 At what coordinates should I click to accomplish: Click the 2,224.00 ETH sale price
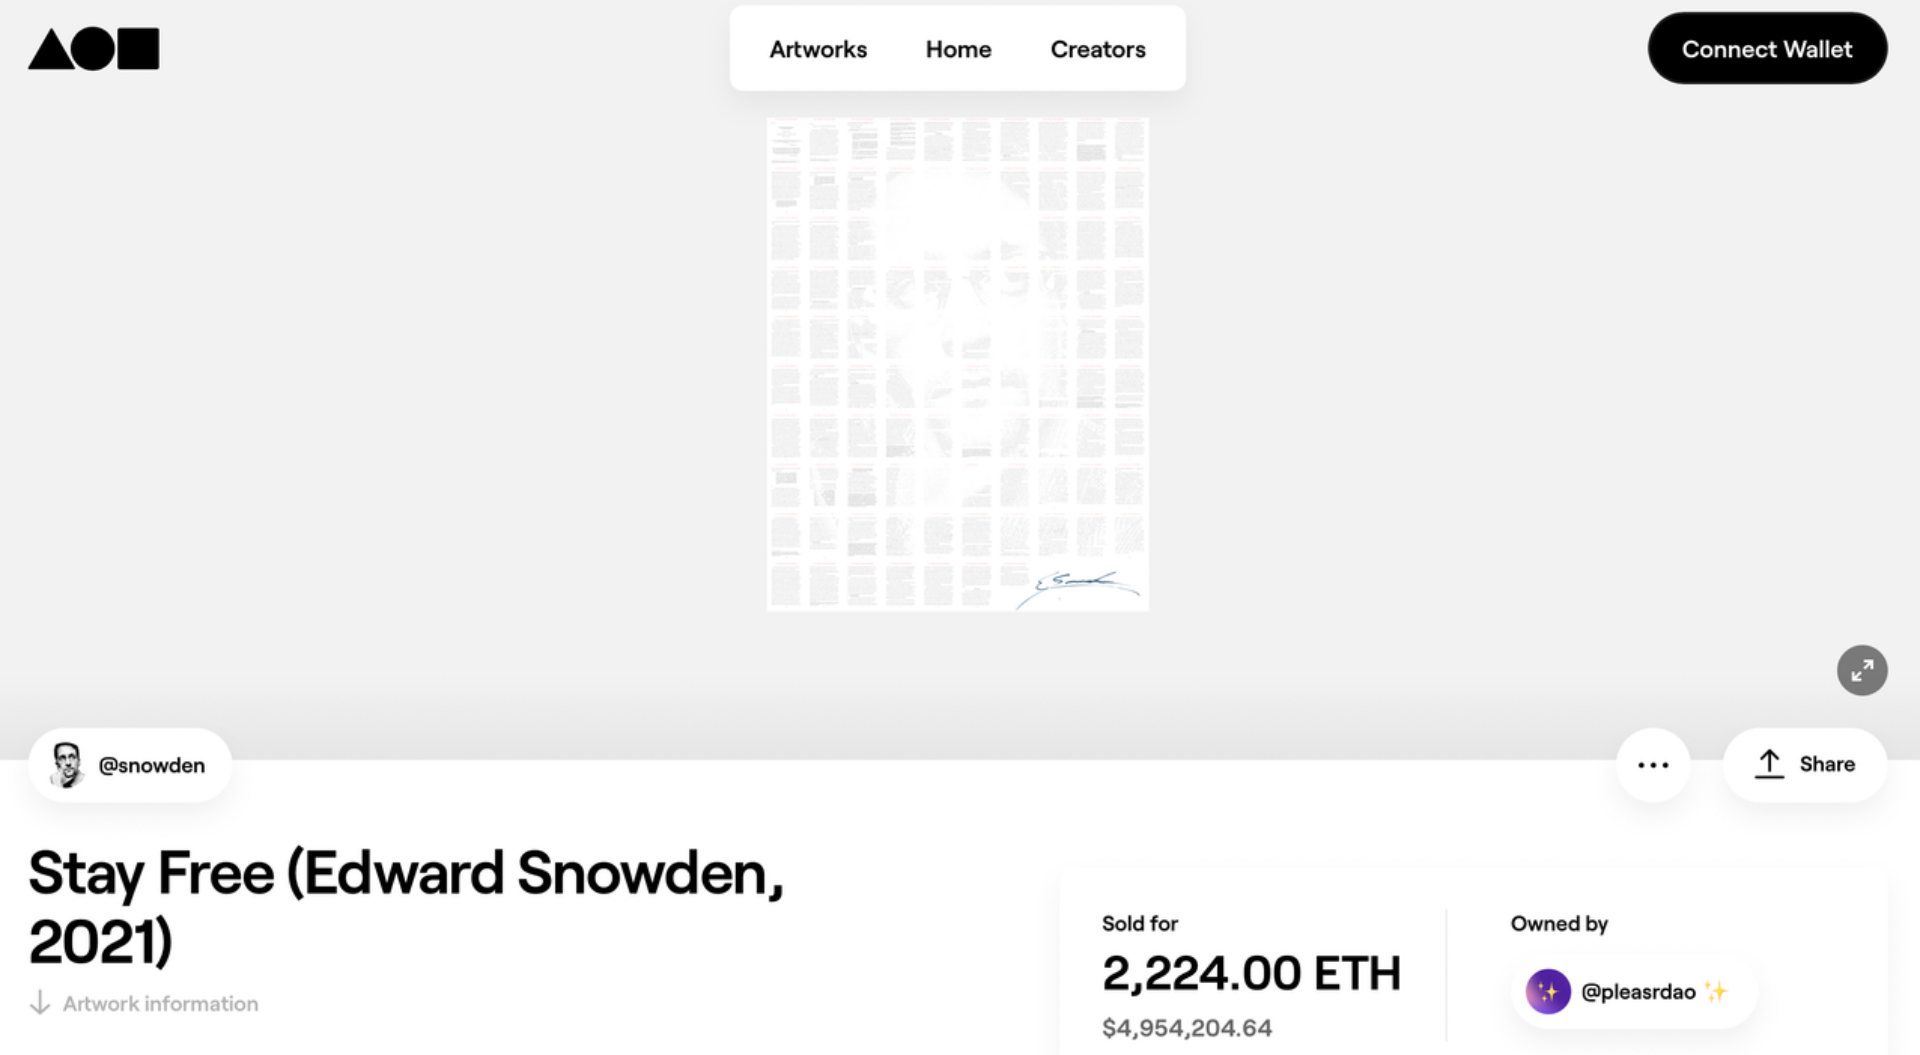click(x=1251, y=973)
